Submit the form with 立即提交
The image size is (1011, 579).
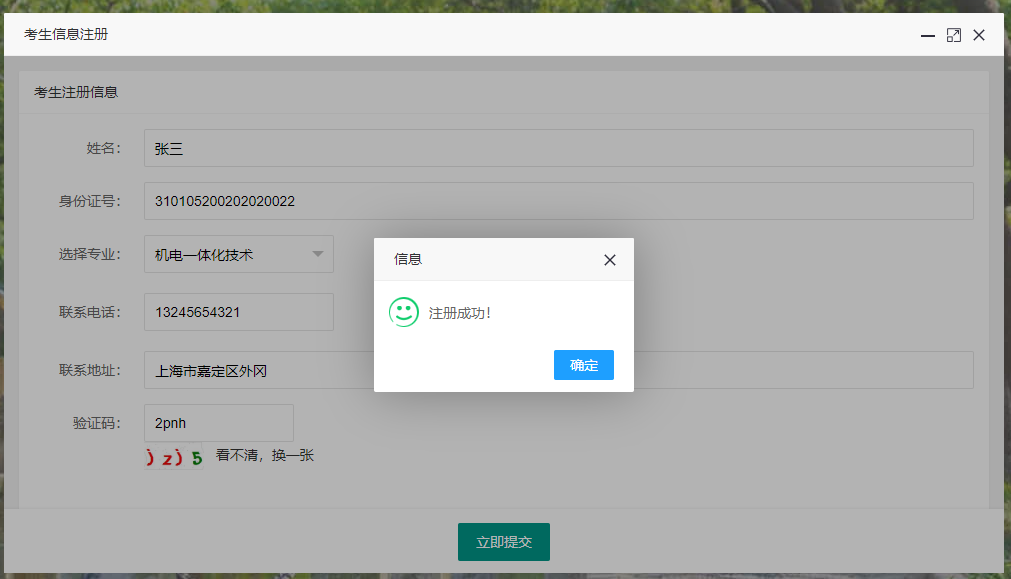(x=504, y=542)
